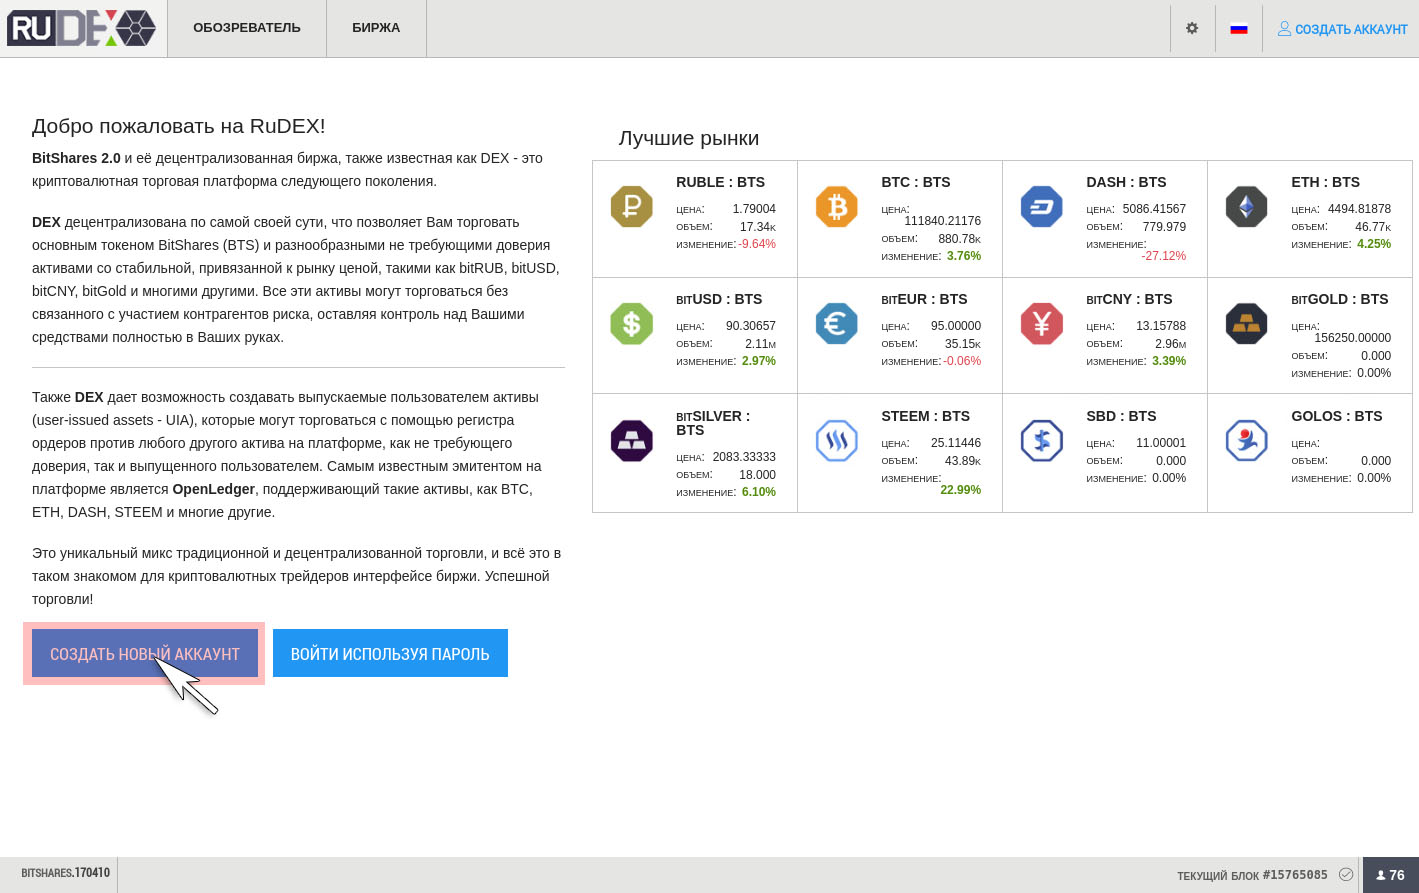Click the STEEM waves icon

pos(836,441)
